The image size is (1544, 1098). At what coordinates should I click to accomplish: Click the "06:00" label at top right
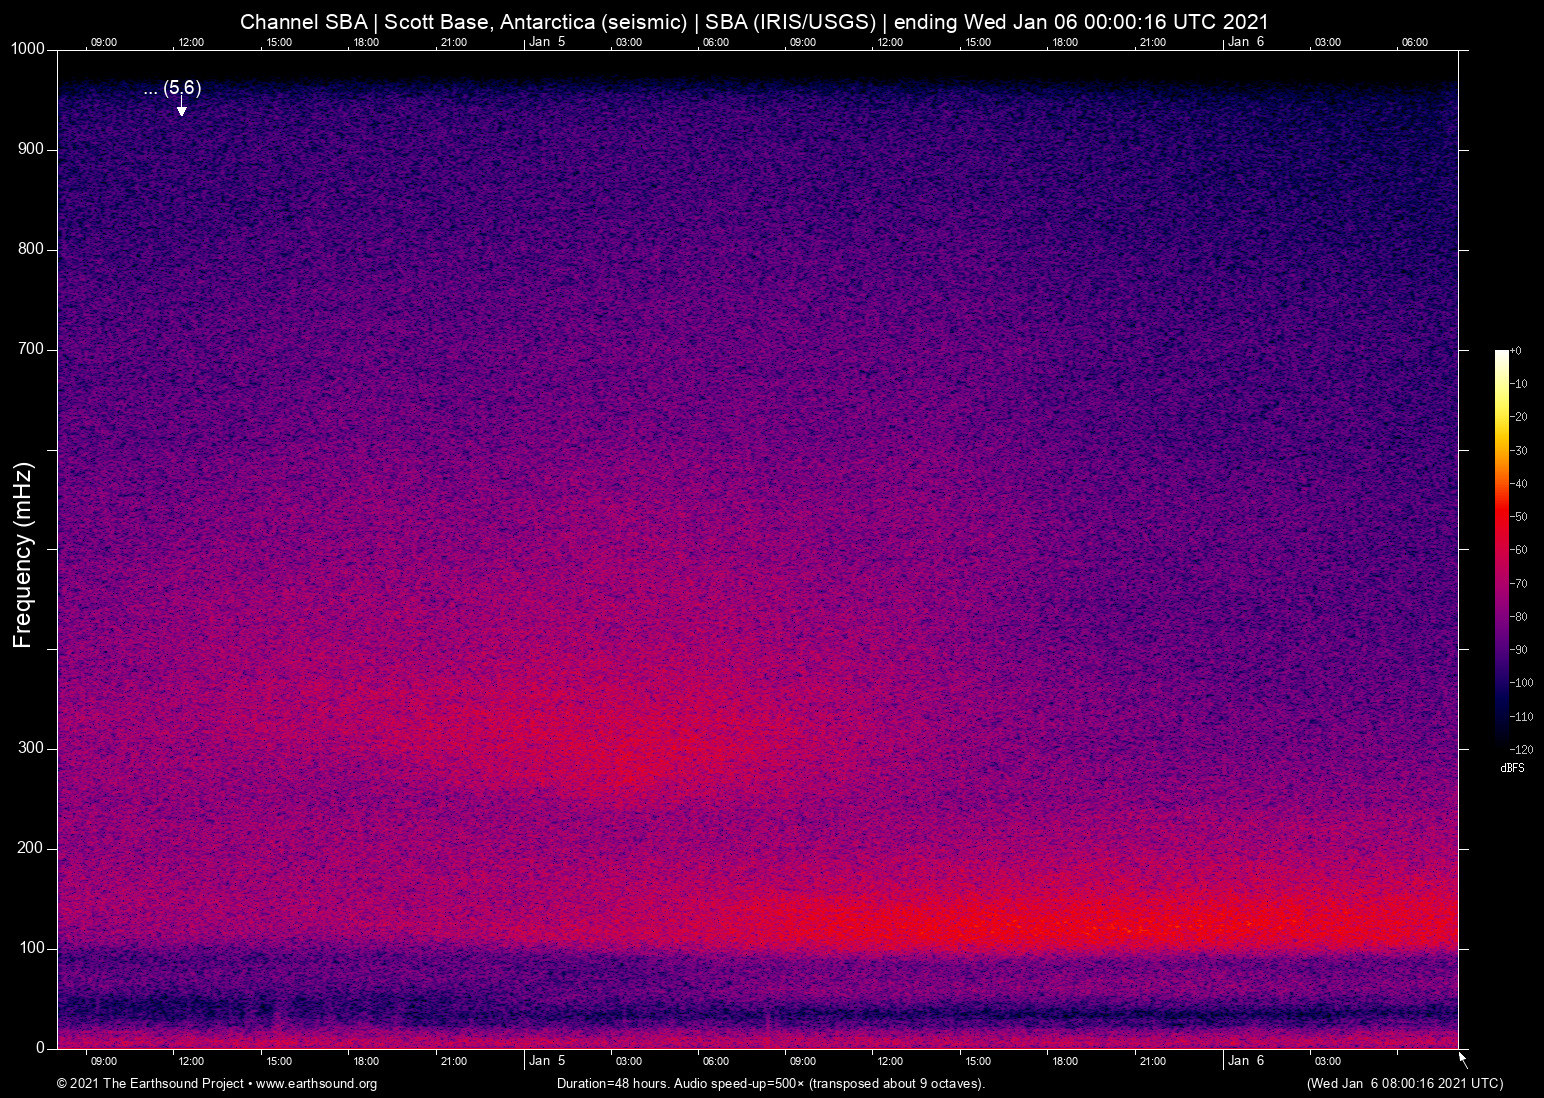1415,42
